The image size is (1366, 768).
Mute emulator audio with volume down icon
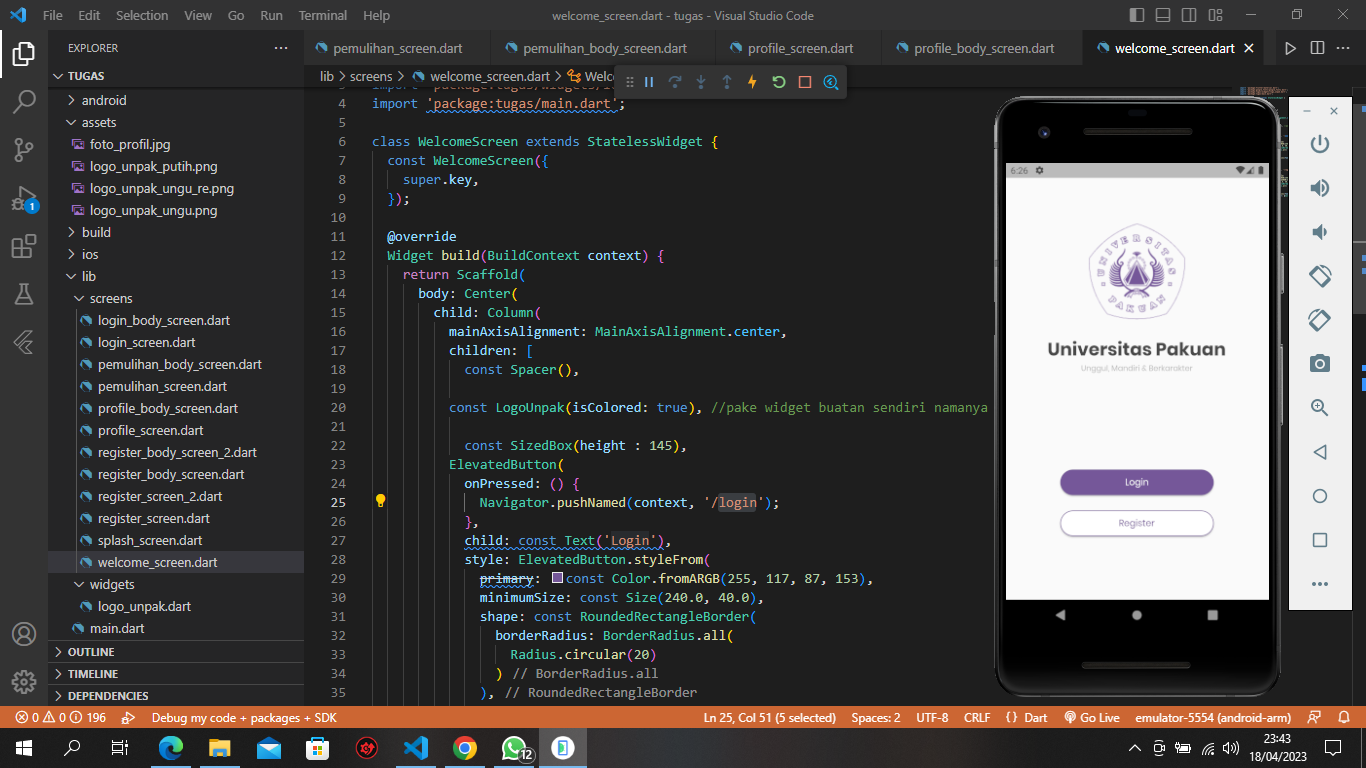(x=1319, y=232)
